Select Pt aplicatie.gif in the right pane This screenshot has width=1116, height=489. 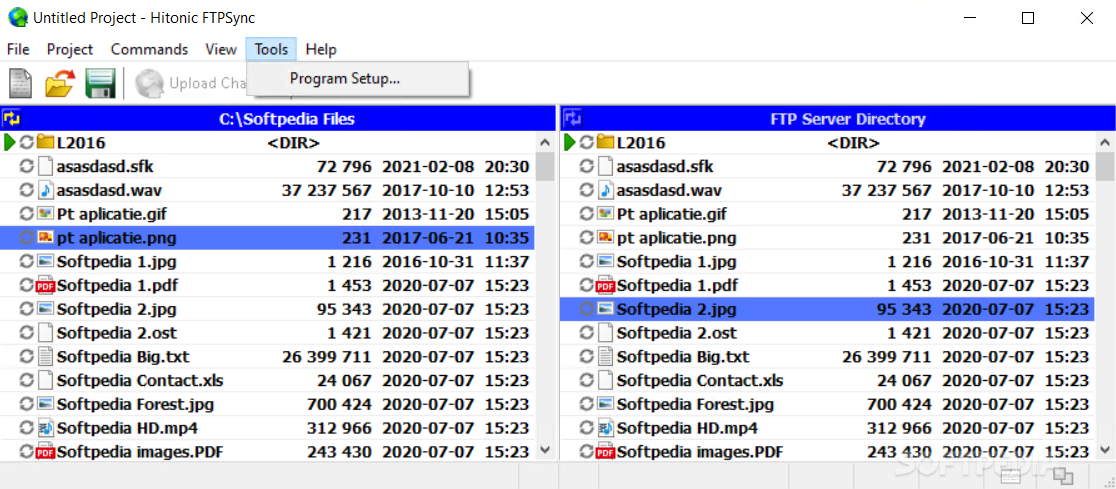coord(828,214)
